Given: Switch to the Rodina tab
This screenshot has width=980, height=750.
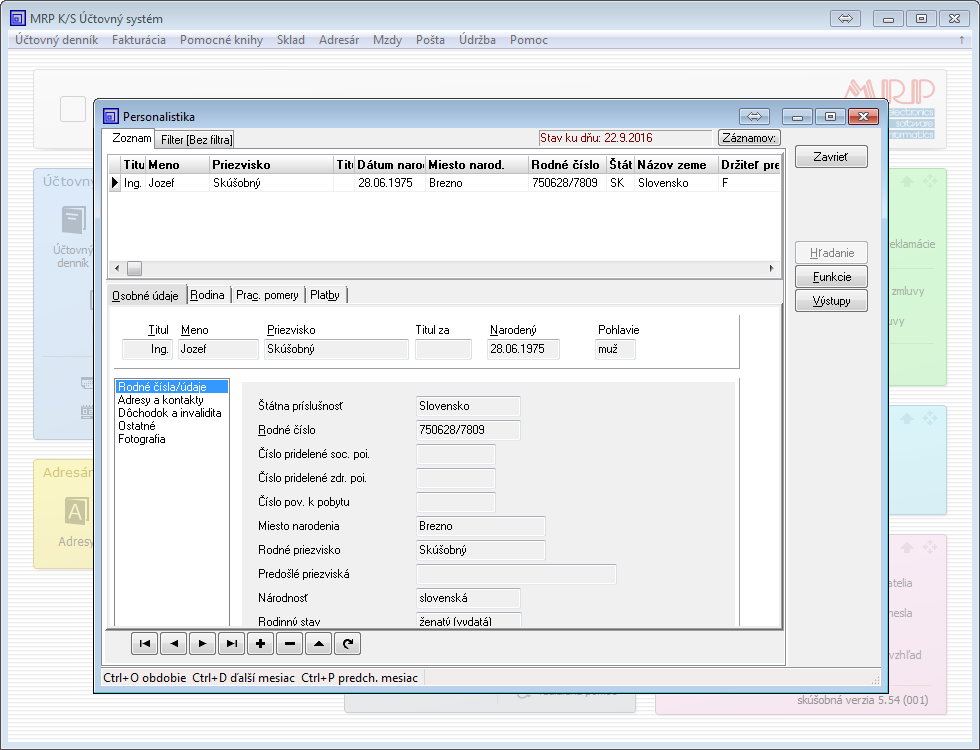Looking at the screenshot, I should (208, 295).
